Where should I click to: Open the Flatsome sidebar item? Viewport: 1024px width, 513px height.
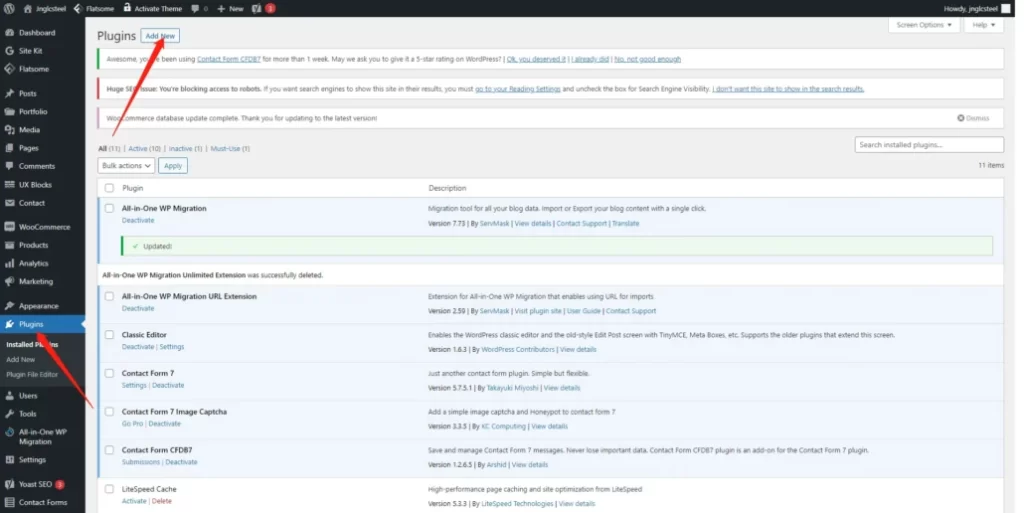(34, 69)
